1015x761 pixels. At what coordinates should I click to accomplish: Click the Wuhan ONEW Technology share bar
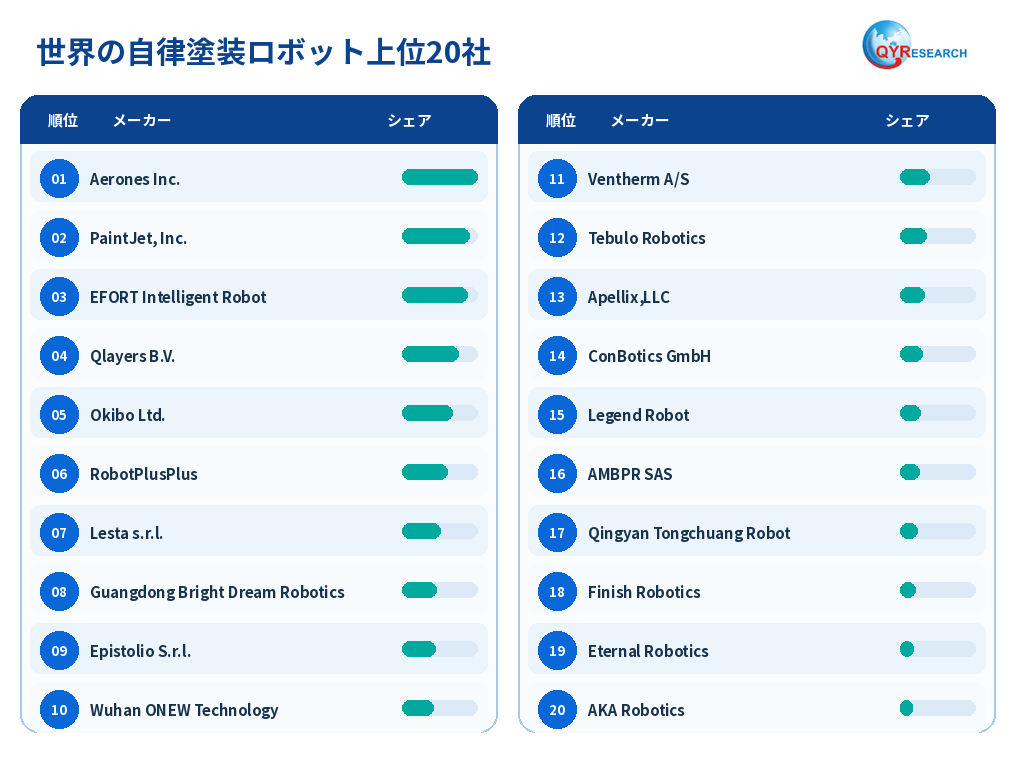click(x=440, y=708)
